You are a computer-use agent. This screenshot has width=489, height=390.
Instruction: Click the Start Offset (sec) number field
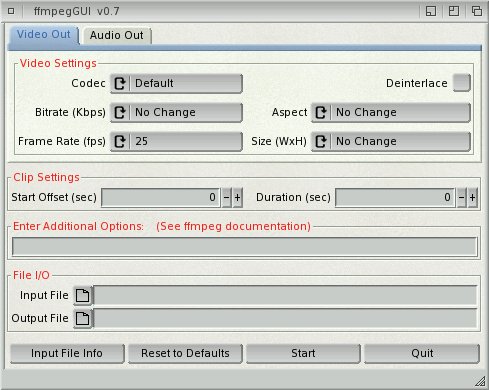[161, 198]
